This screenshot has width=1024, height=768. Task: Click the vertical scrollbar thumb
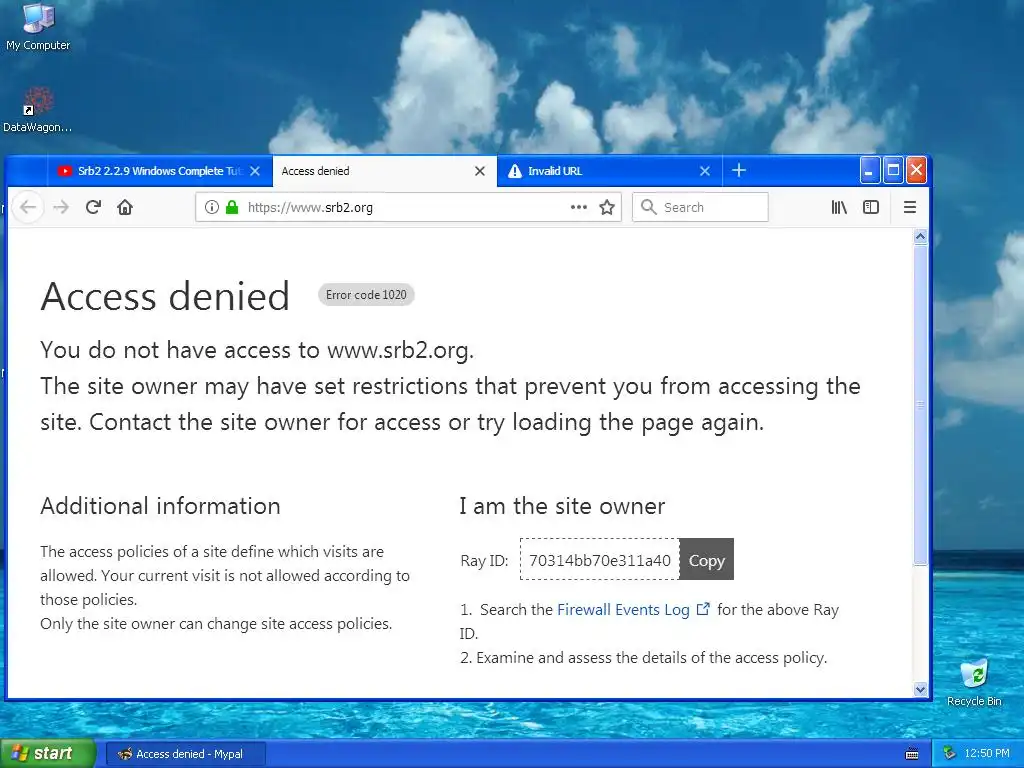(x=920, y=404)
